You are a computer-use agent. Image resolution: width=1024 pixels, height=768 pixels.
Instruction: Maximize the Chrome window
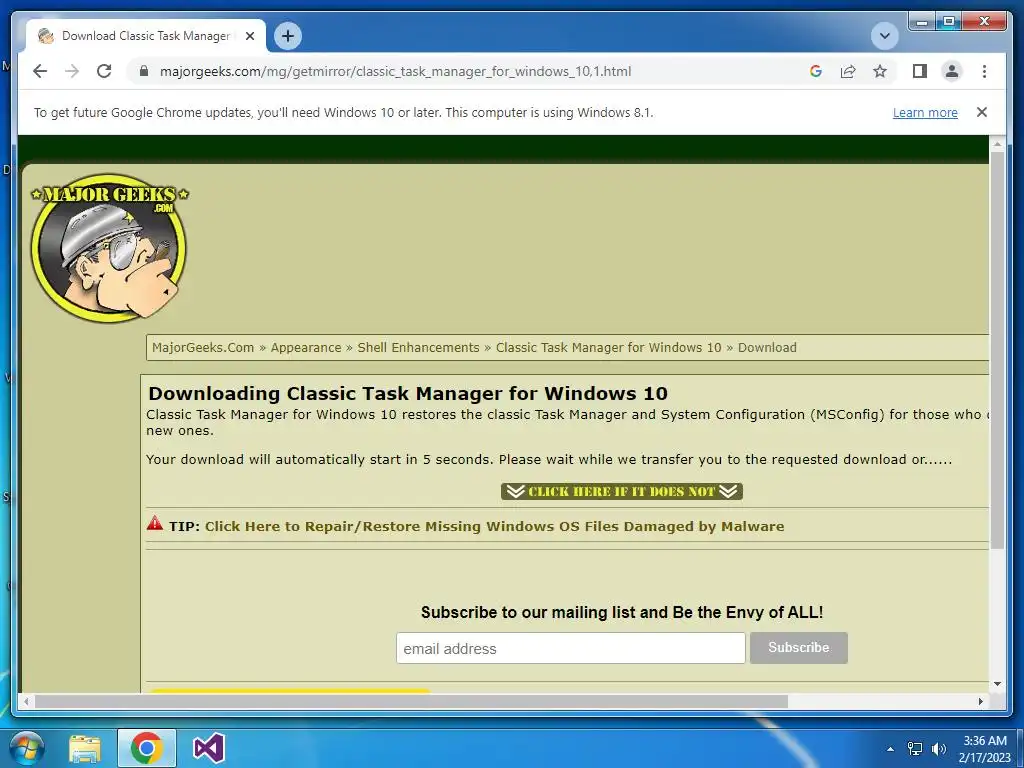(x=949, y=22)
